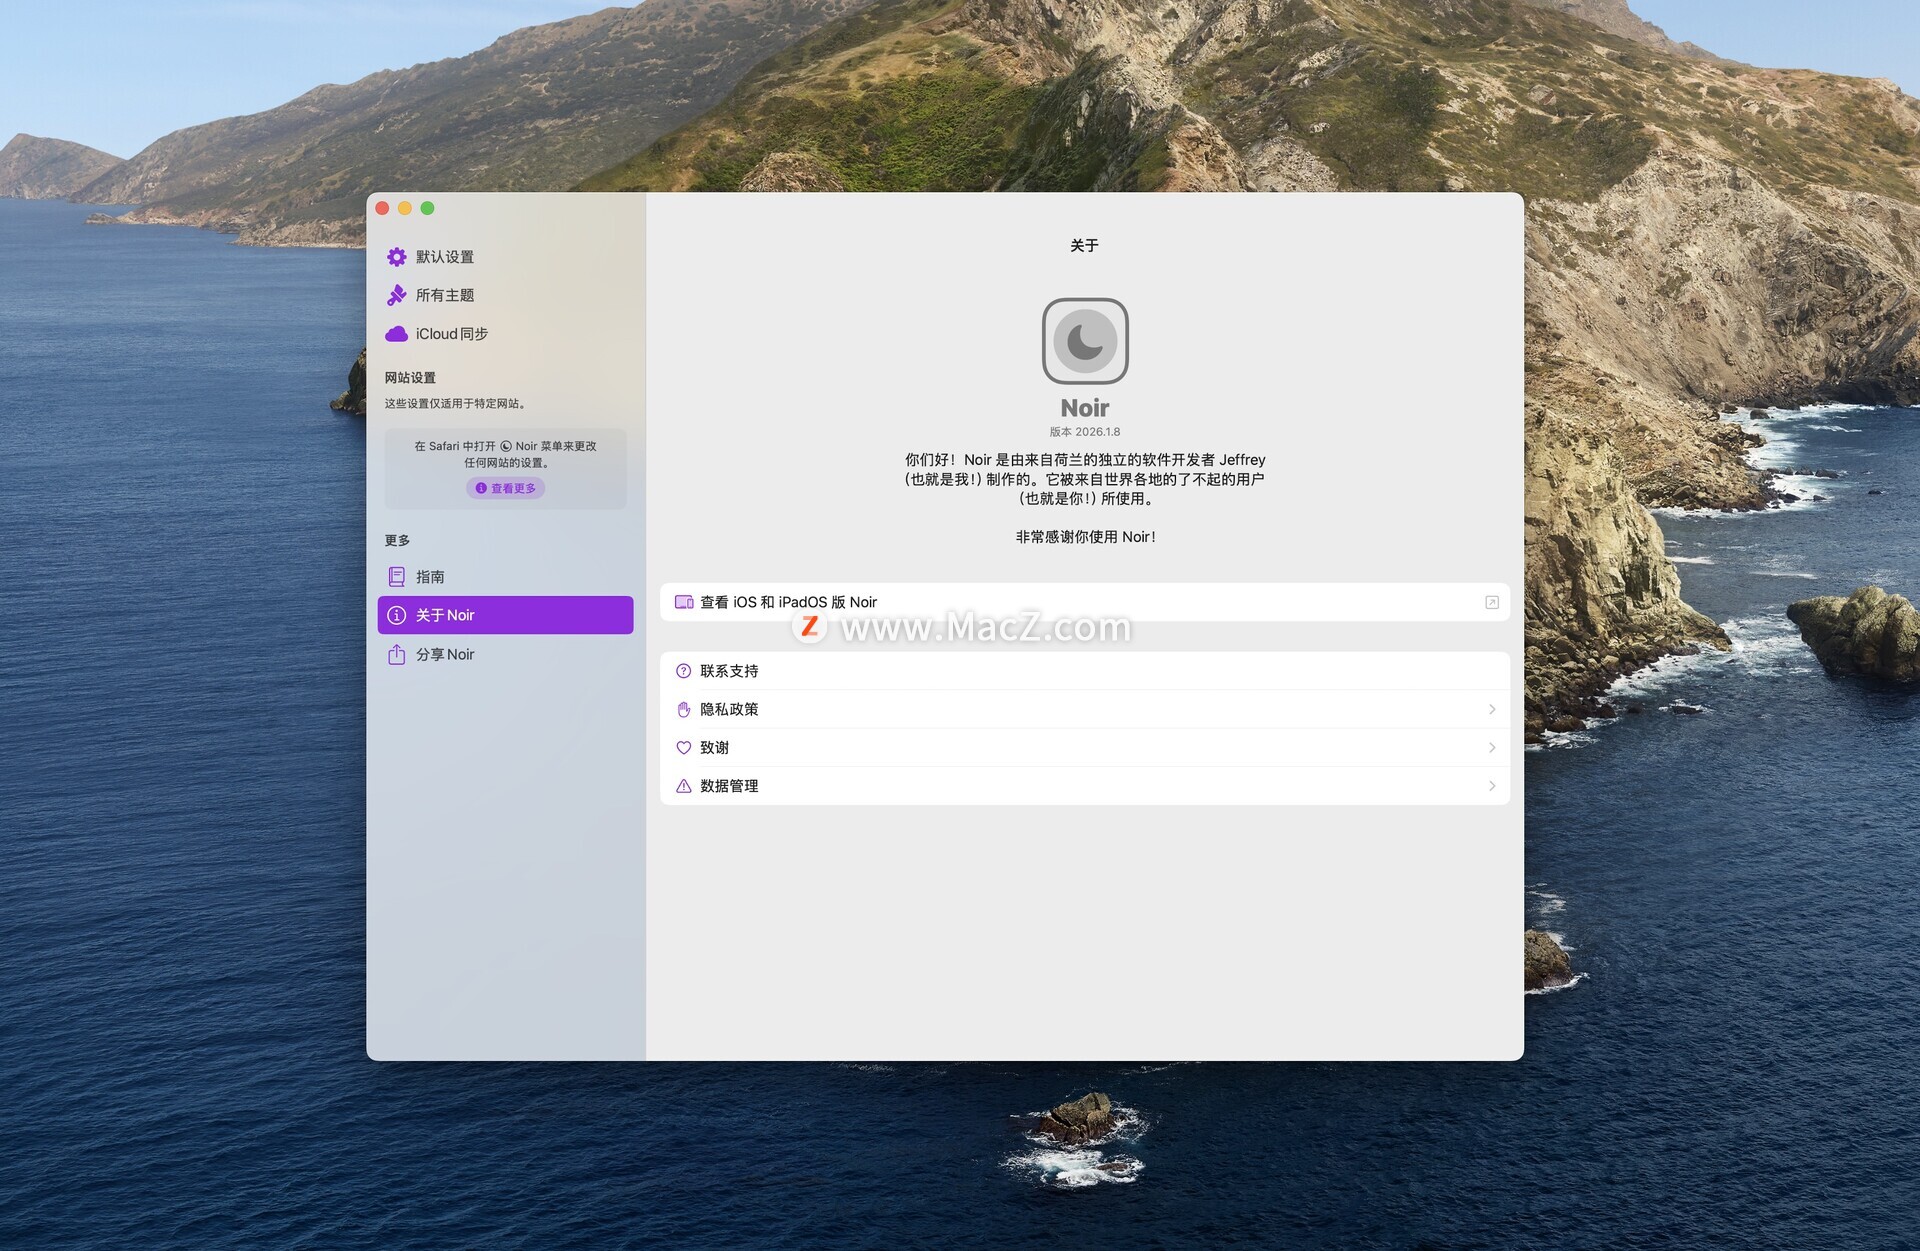This screenshot has width=1920, height=1251.
Task: Click the question mark icon beside 联系支持
Action: pyautogui.click(x=684, y=671)
